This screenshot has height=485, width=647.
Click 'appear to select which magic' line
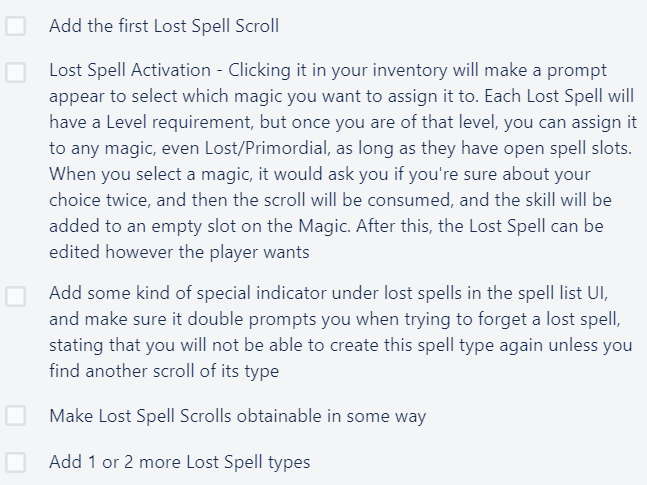pos(341,96)
